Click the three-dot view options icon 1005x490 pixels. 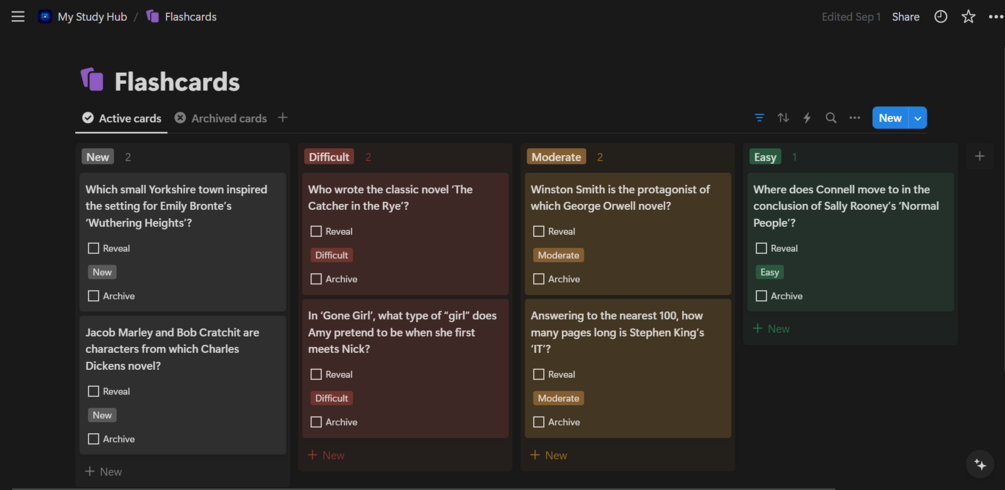coord(855,118)
